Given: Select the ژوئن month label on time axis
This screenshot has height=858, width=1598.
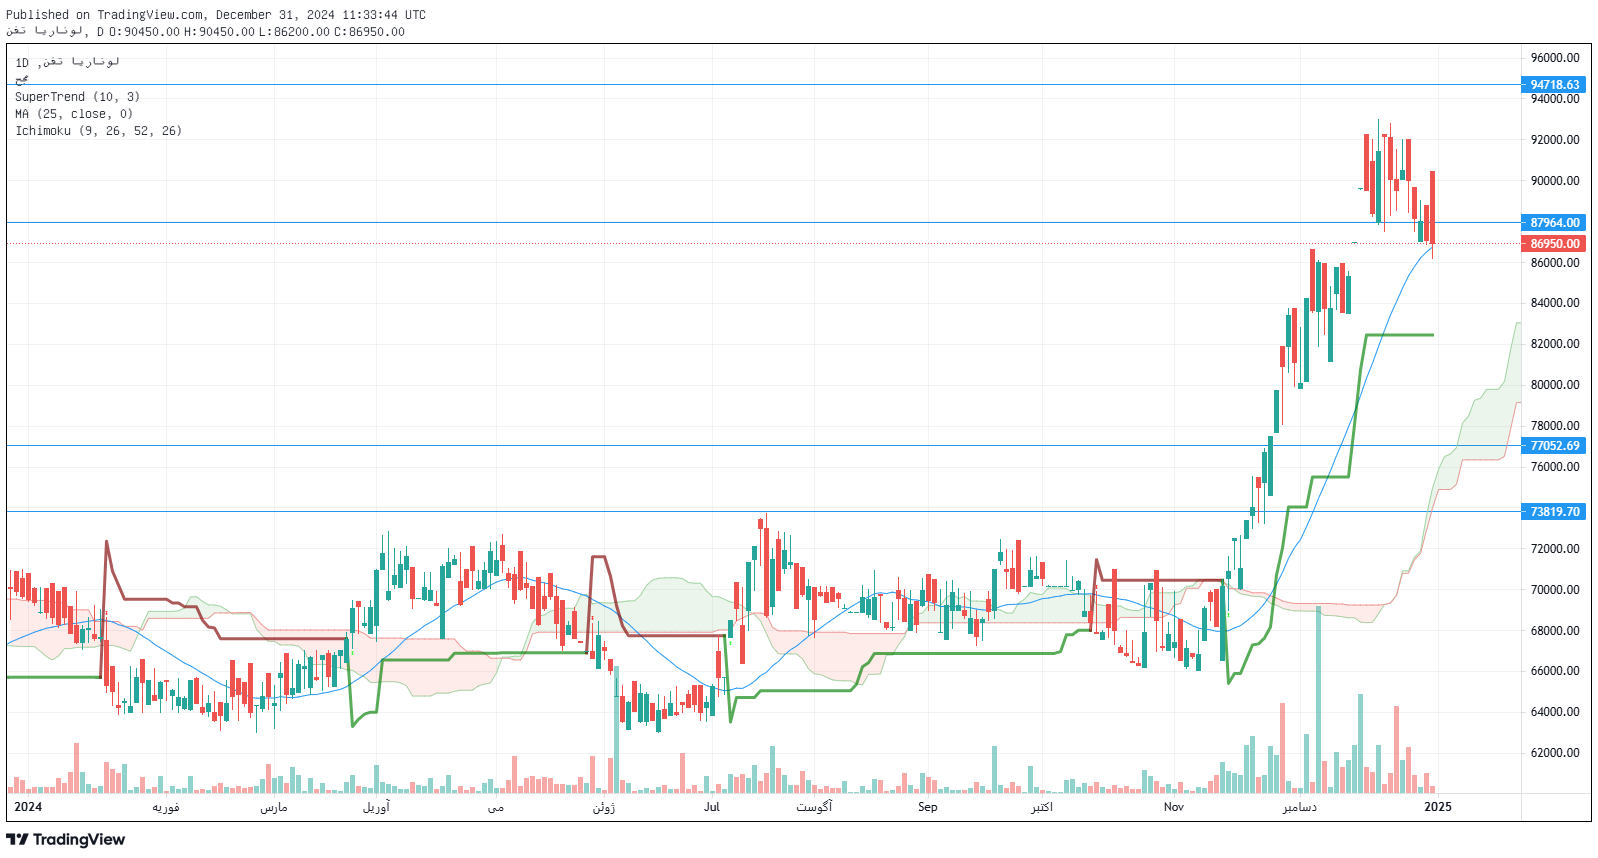Looking at the screenshot, I should (x=604, y=807).
